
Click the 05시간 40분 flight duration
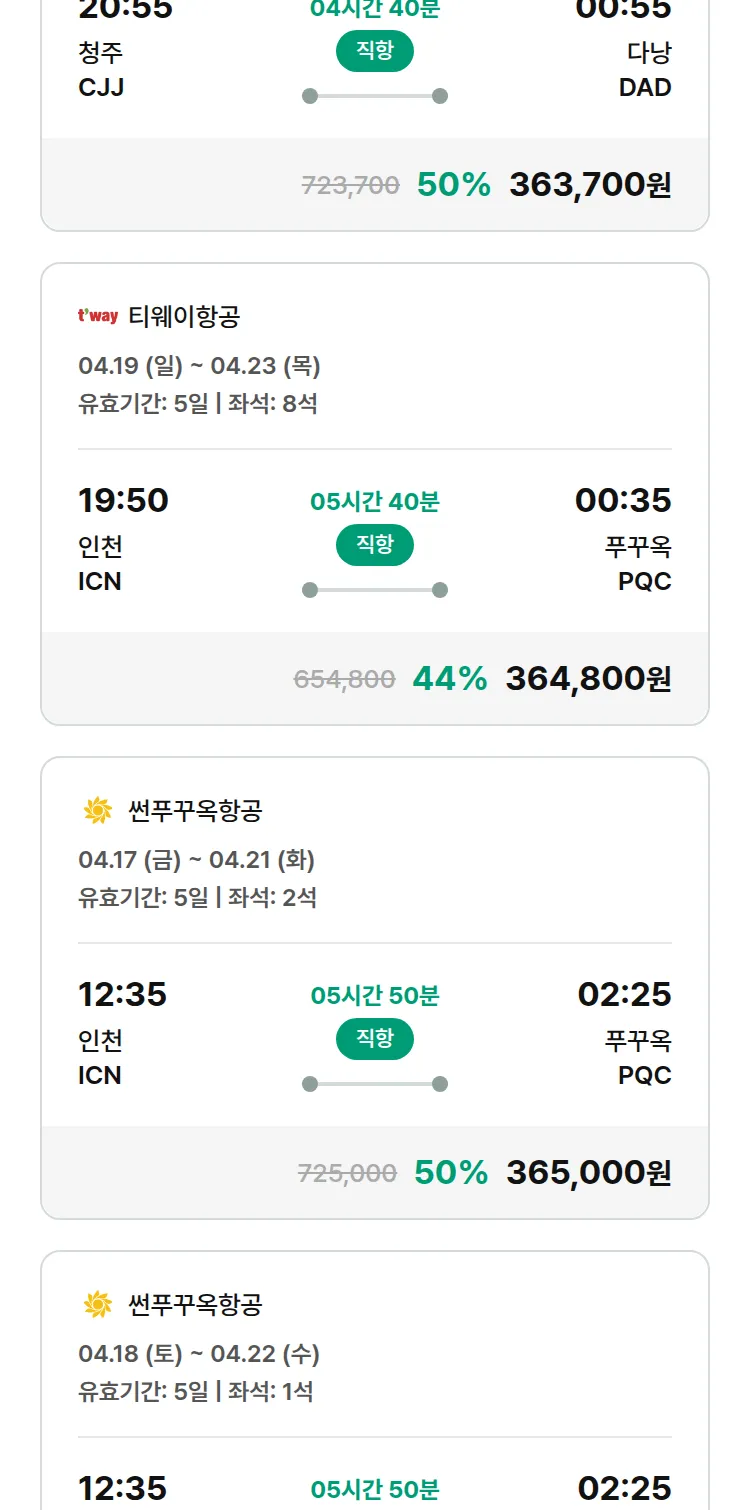pos(375,502)
